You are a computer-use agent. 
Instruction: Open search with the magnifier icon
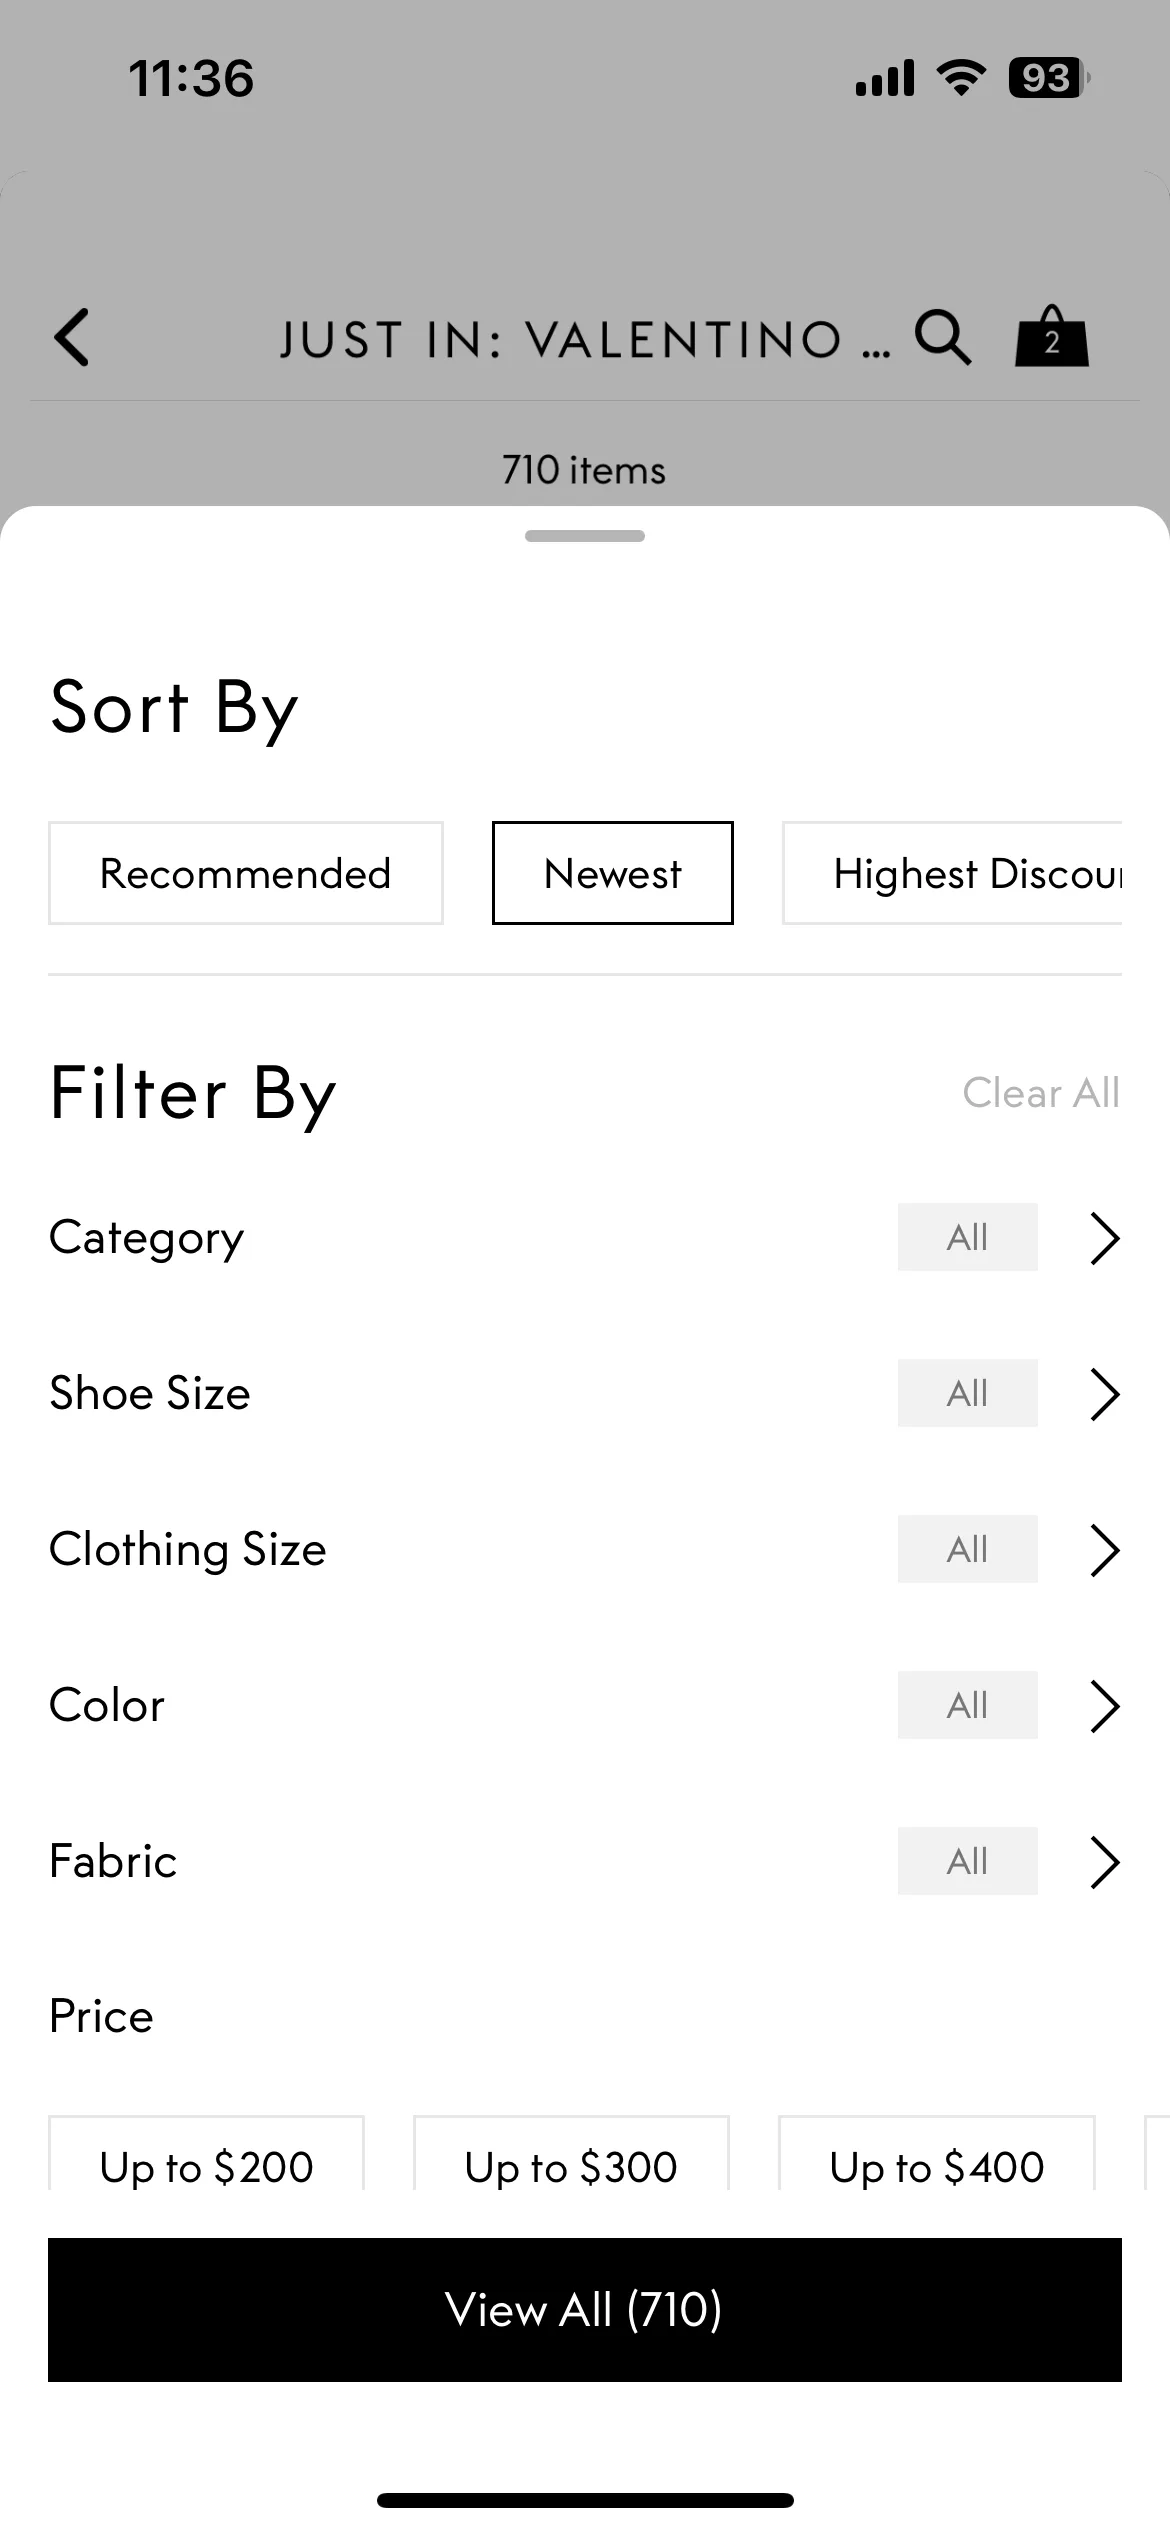click(943, 337)
